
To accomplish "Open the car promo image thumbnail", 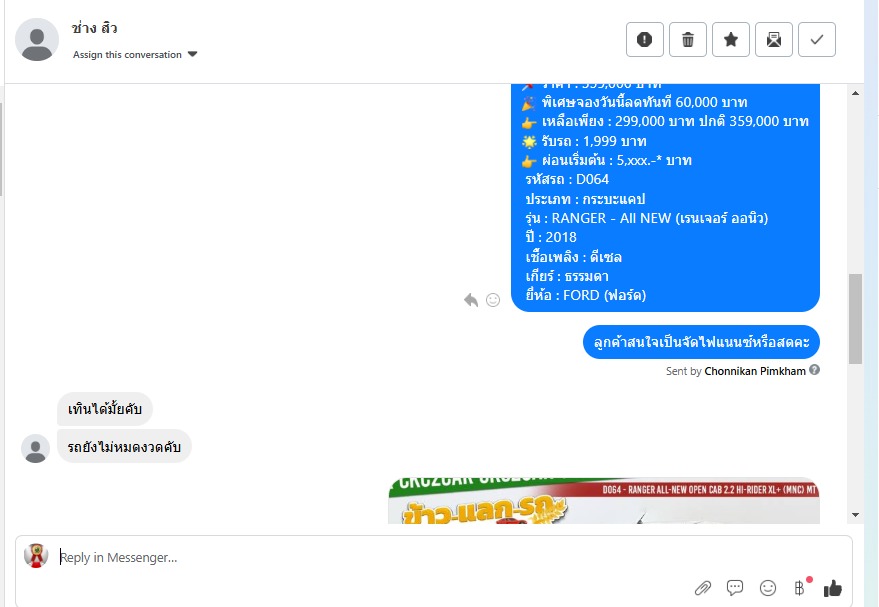I will [x=604, y=501].
